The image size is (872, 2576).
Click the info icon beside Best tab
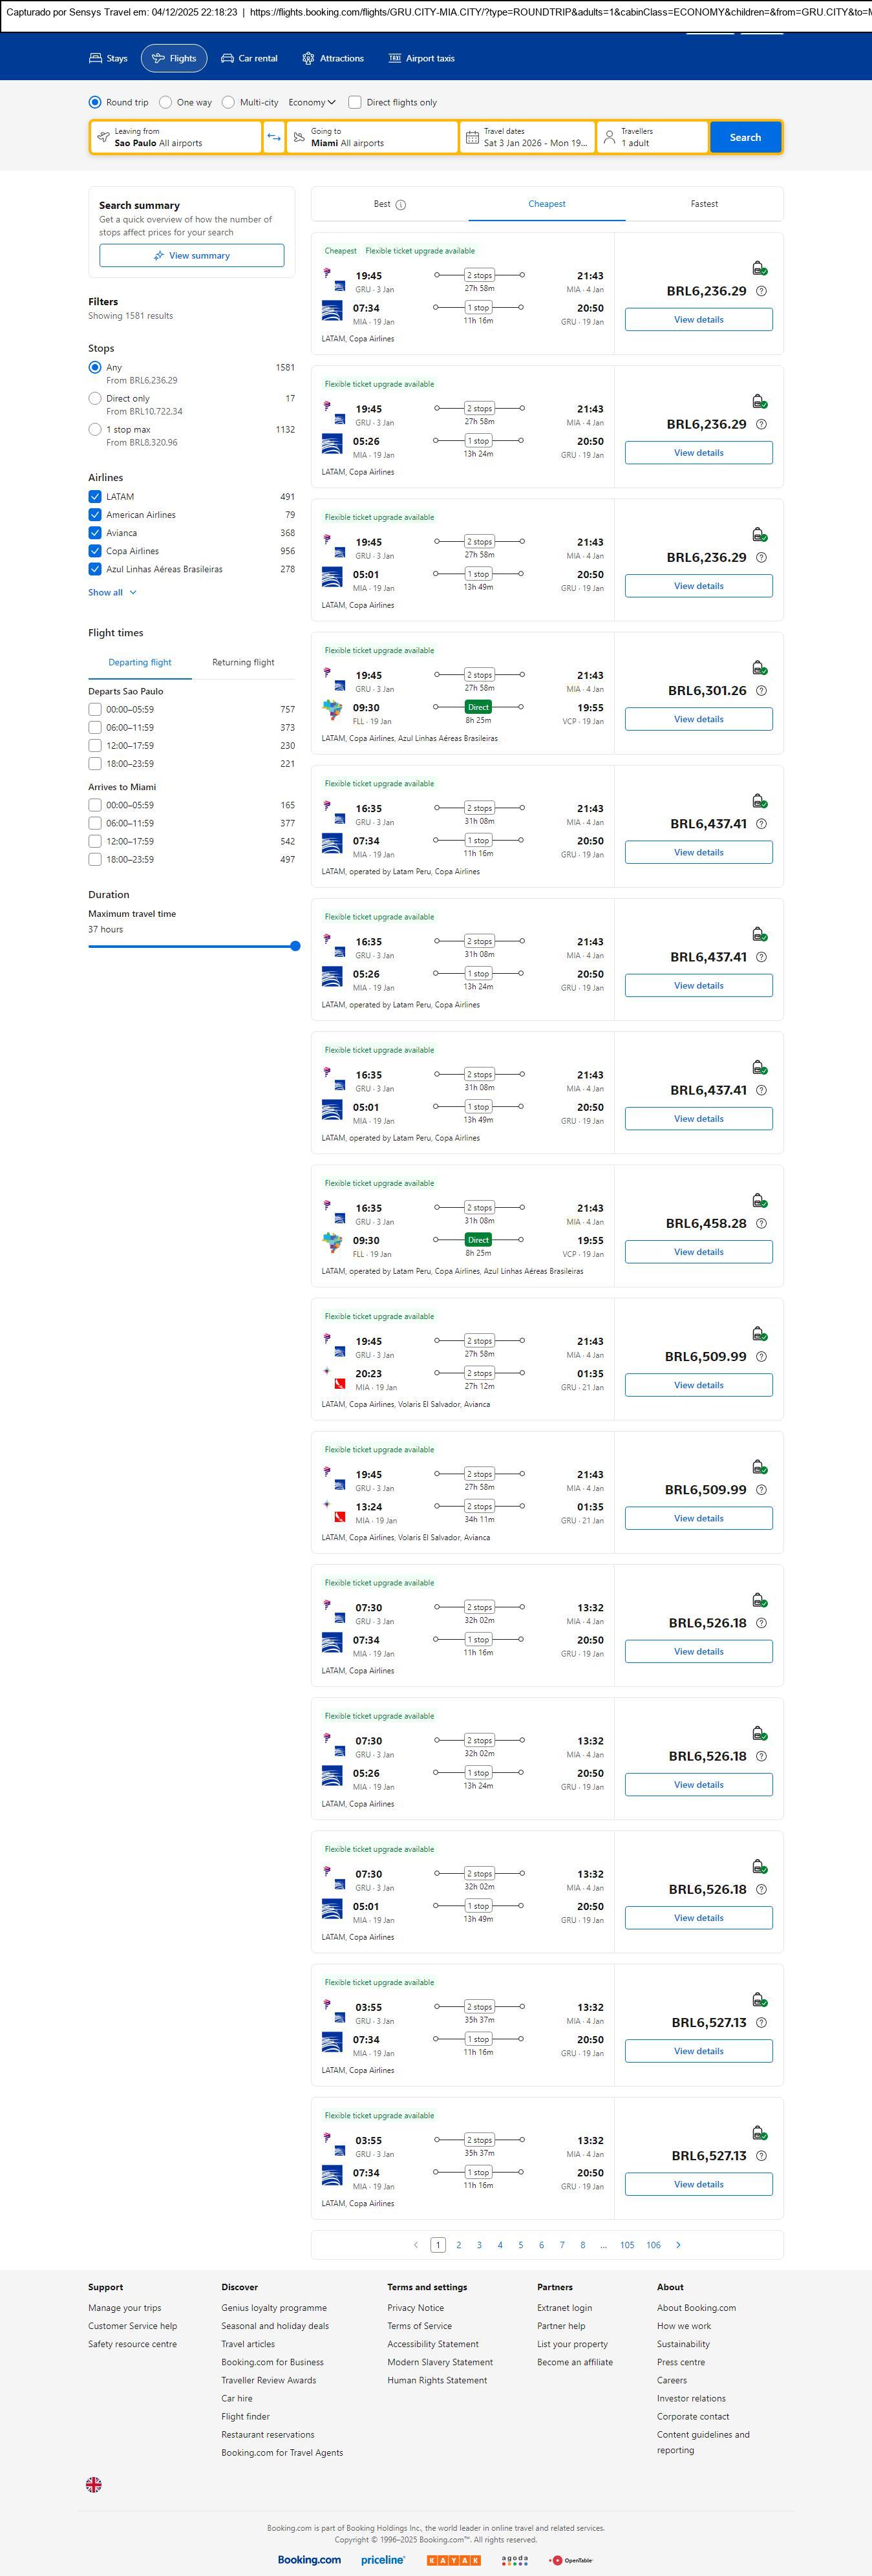click(401, 205)
